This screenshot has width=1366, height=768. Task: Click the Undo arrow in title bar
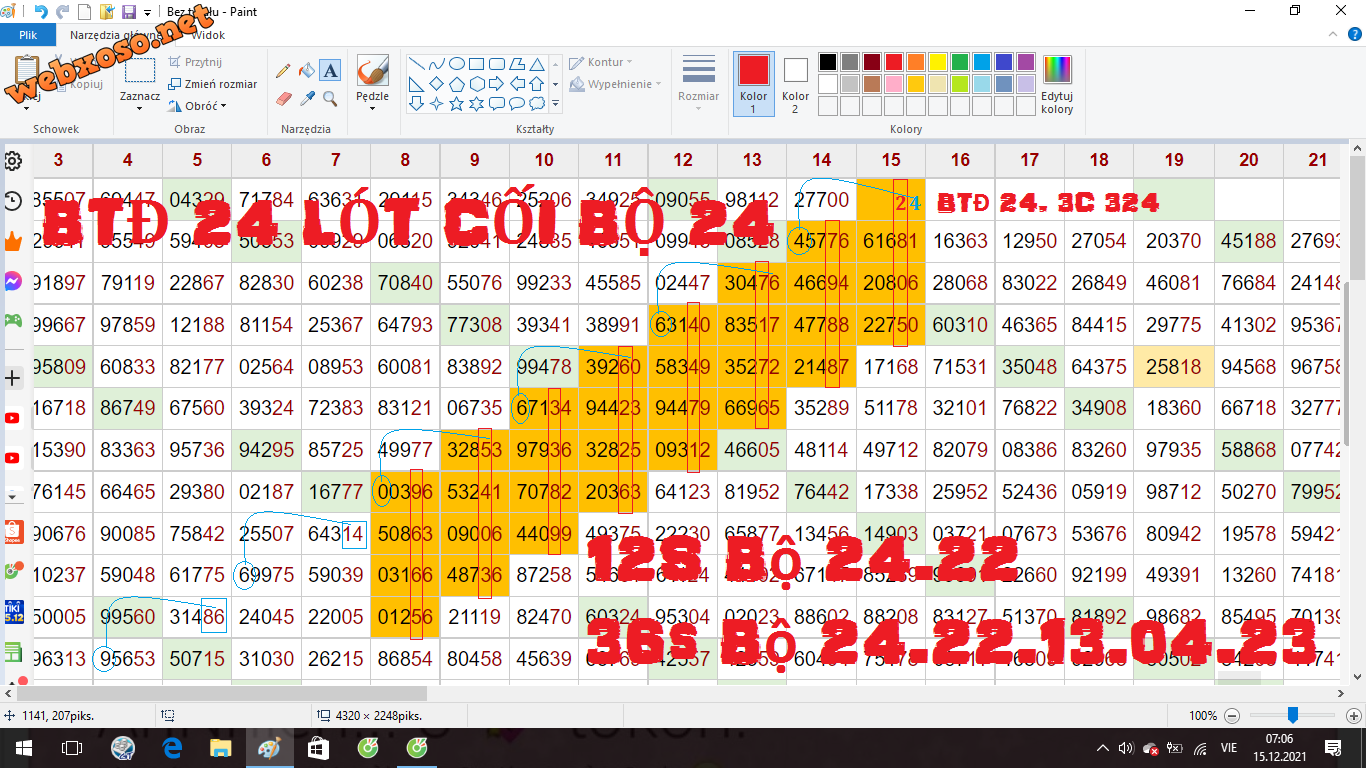pos(41,12)
